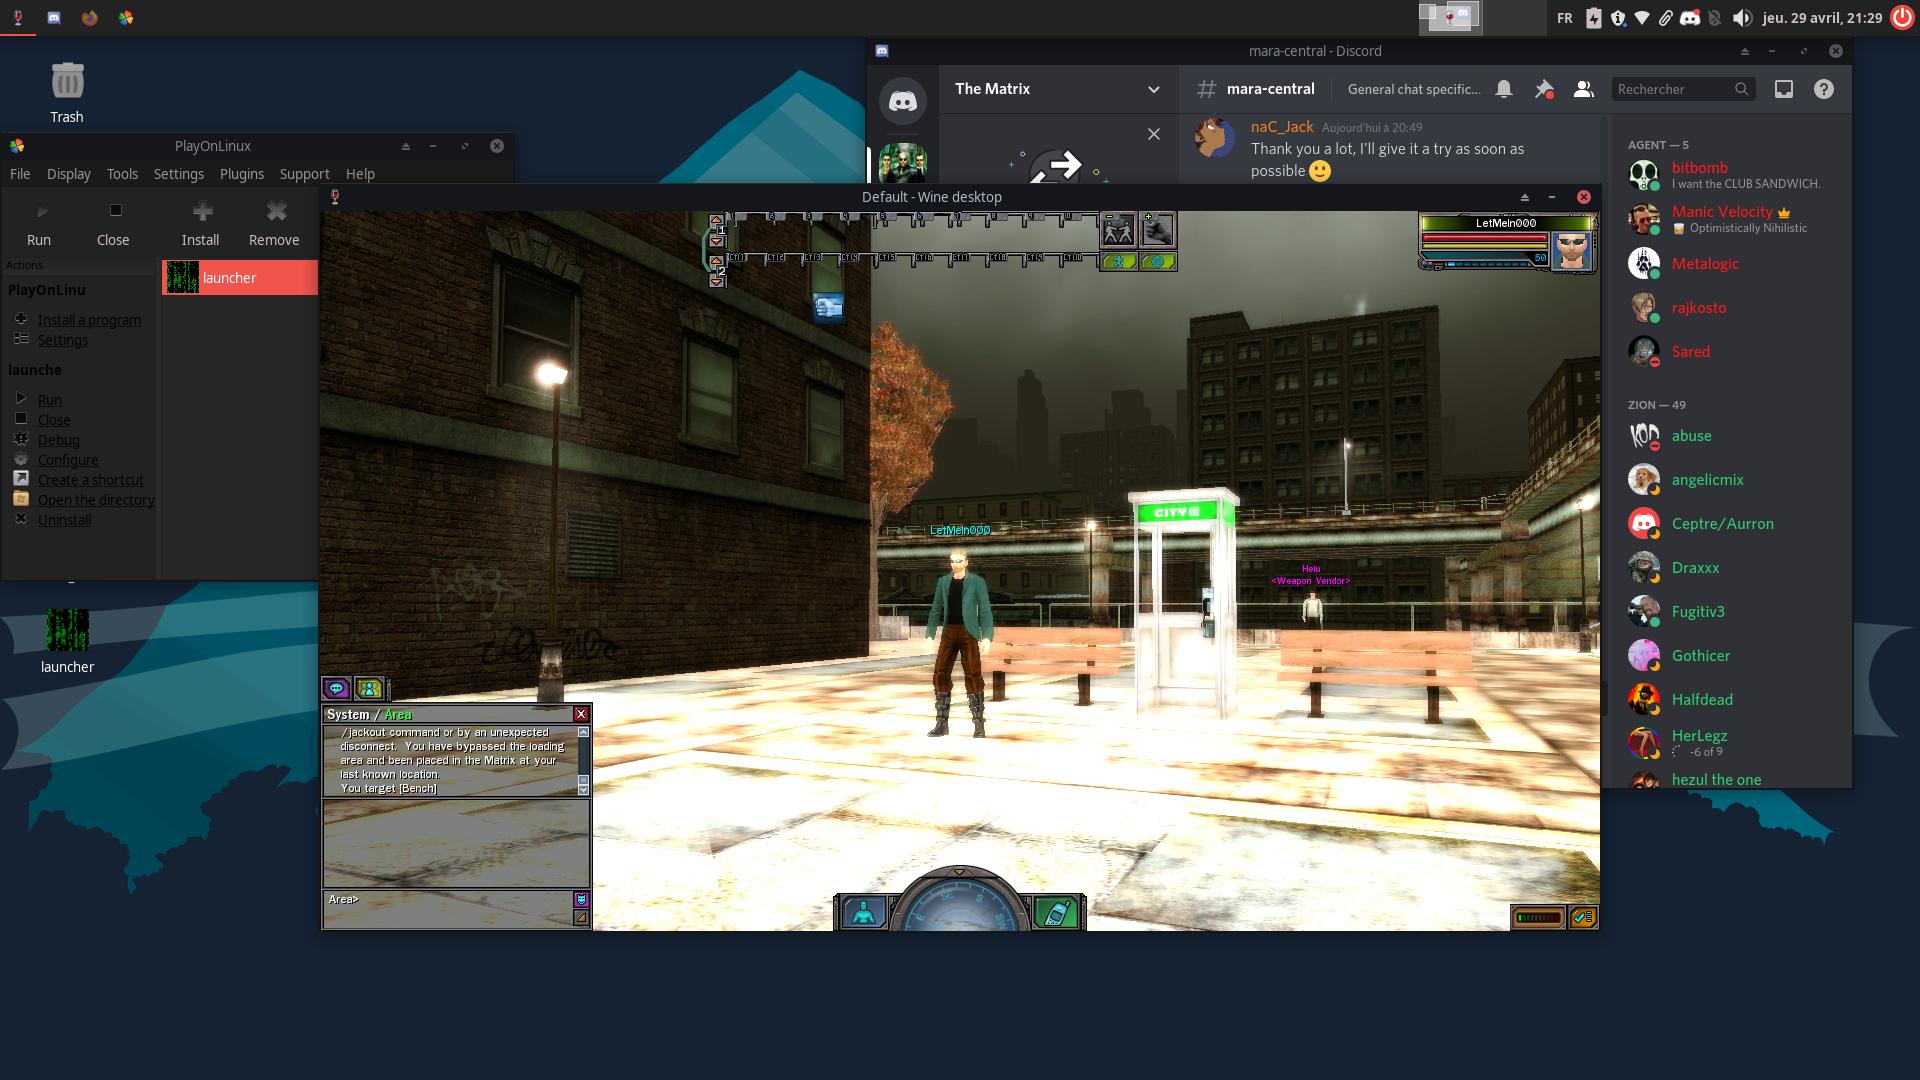Open the yellow team members icon
The image size is (1920, 1080).
[369, 688]
